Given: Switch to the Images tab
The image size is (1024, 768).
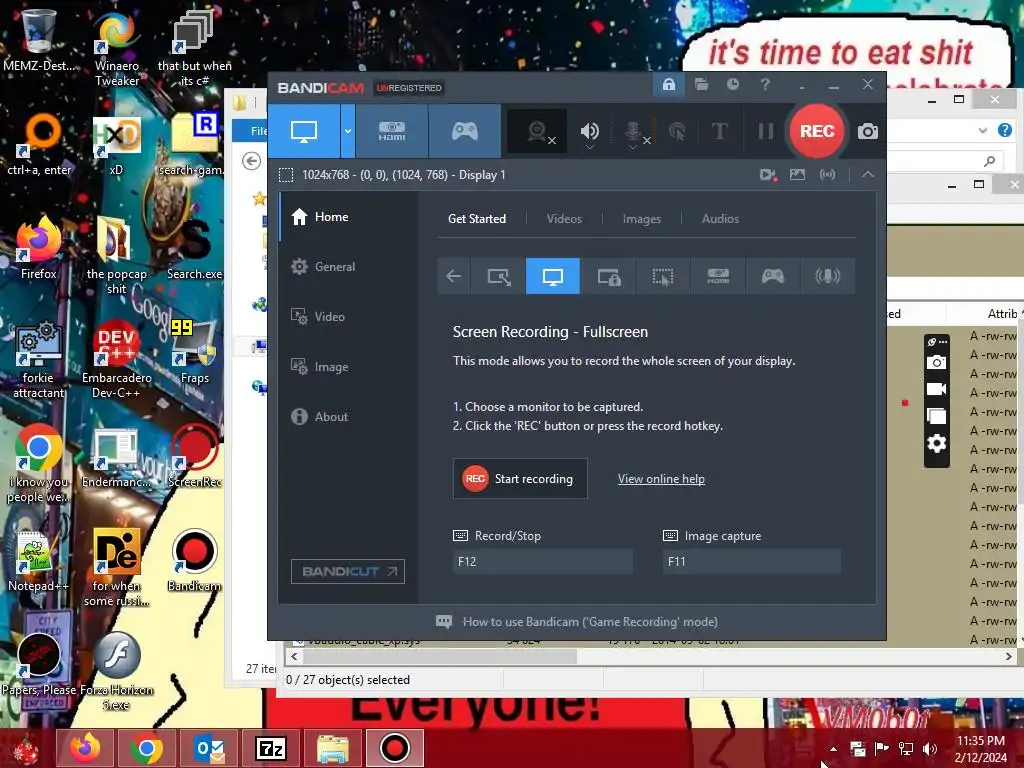Looking at the screenshot, I should (x=641, y=219).
